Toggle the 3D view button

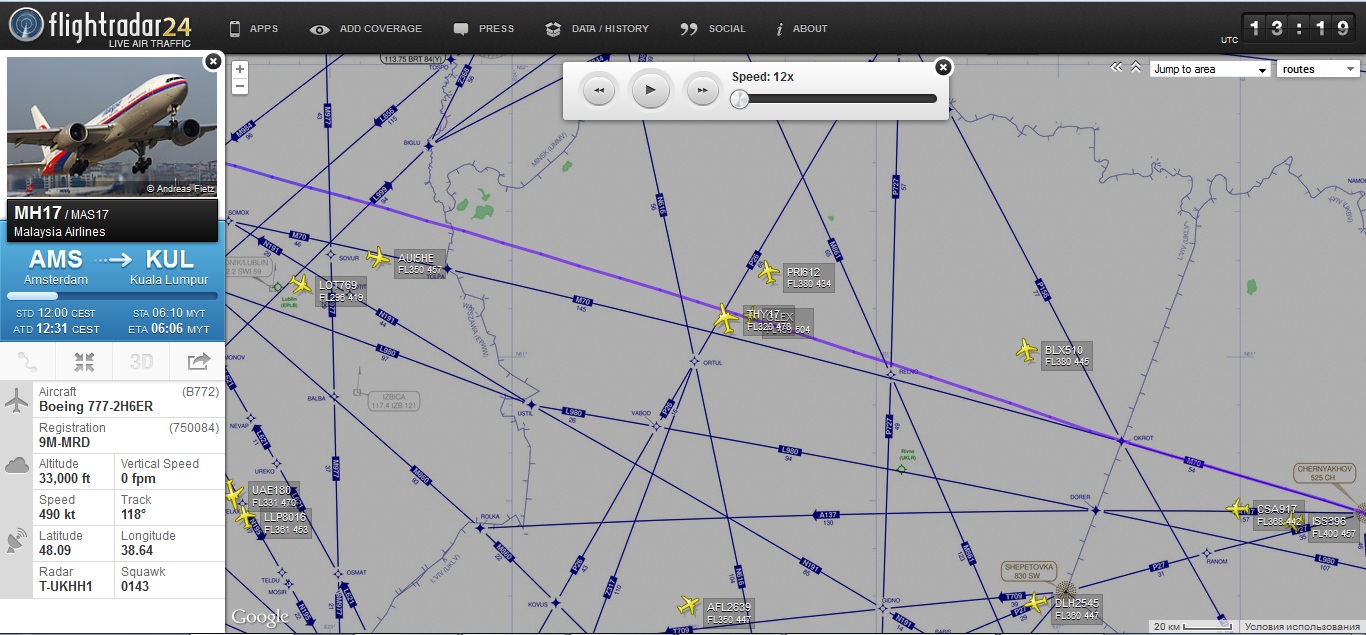[x=141, y=361]
